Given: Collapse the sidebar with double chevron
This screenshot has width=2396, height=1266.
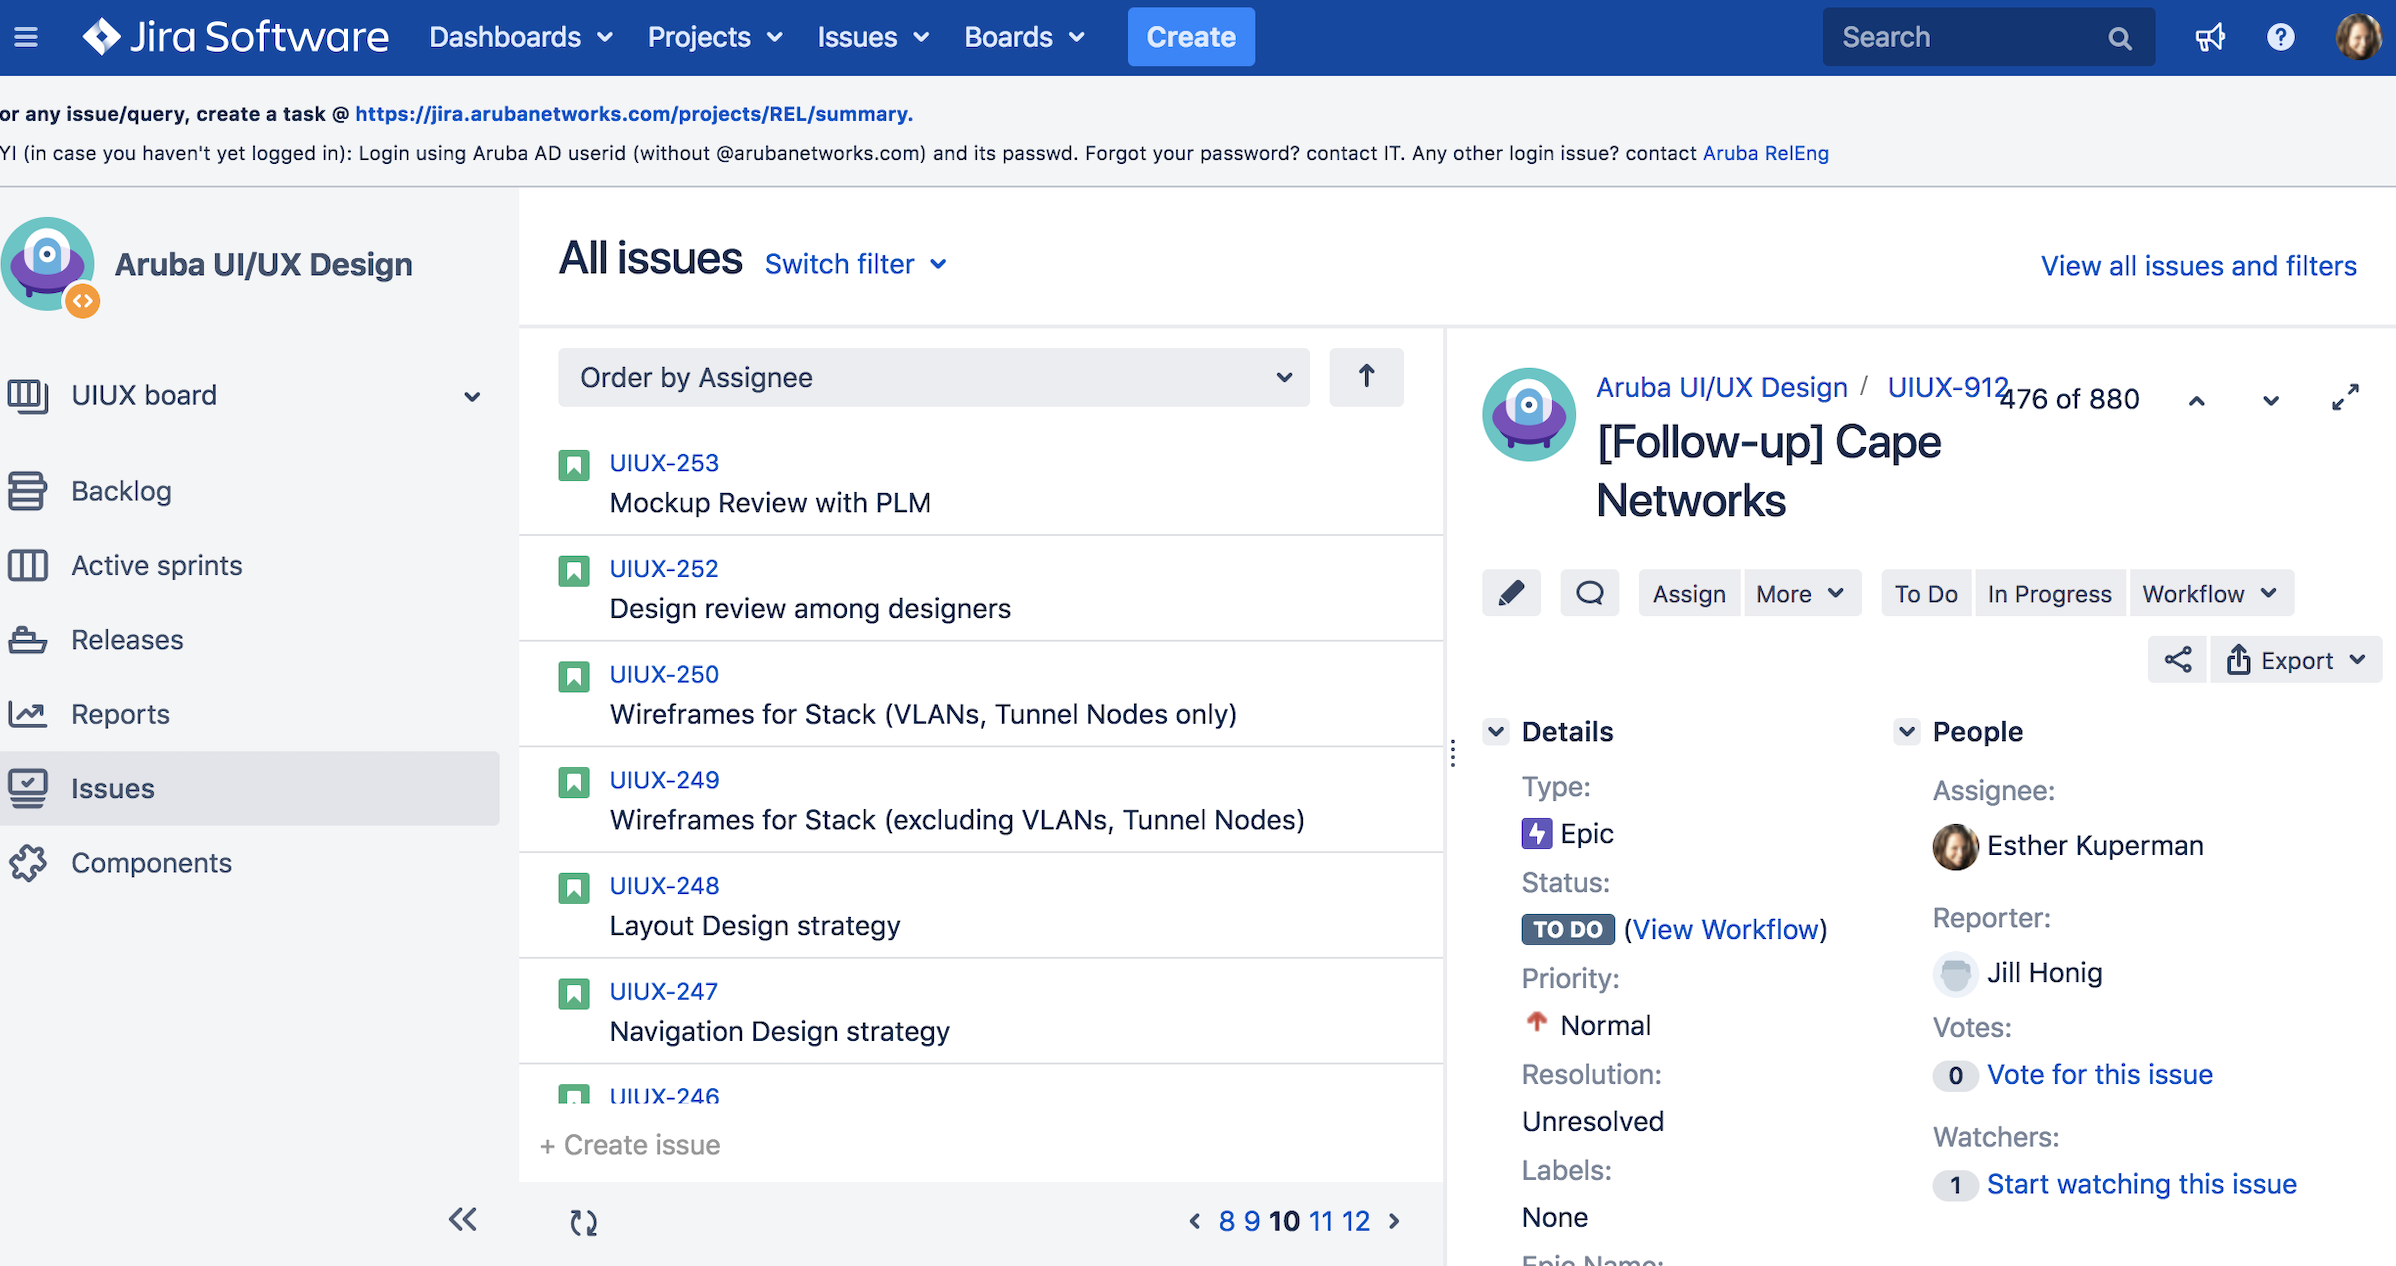Looking at the screenshot, I should (x=462, y=1219).
